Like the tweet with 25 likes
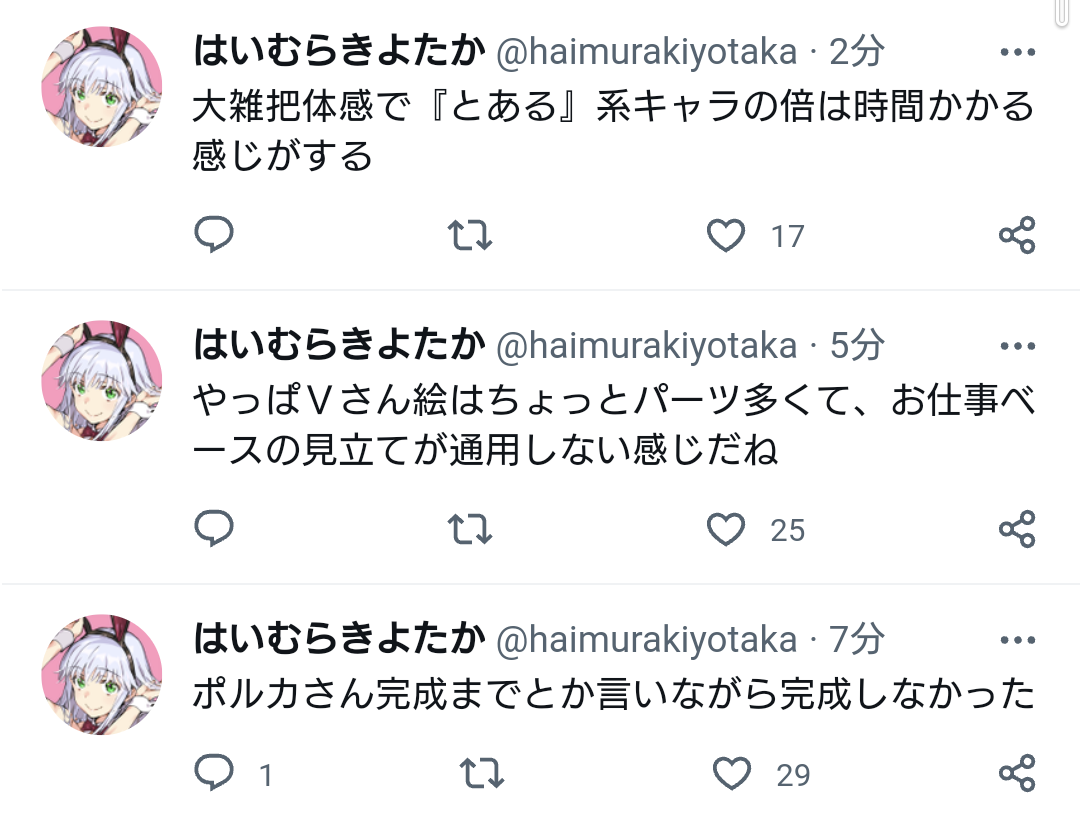The image size is (1080, 823). click(x=727, y=529)
